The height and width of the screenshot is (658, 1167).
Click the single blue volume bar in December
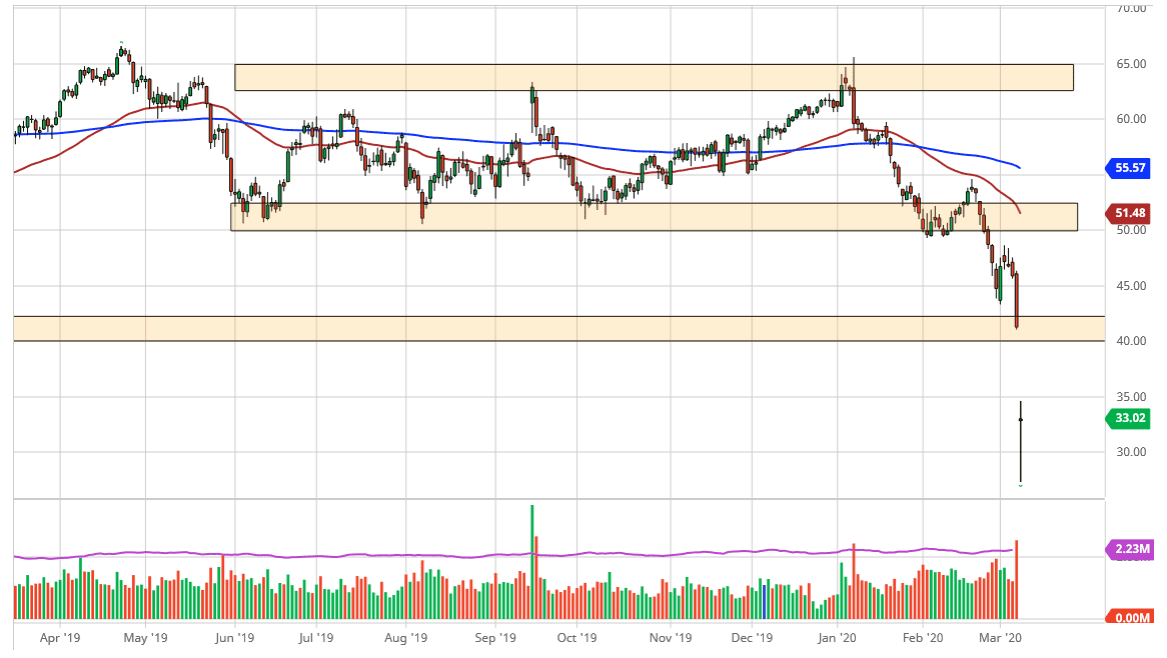coord(764,603)
